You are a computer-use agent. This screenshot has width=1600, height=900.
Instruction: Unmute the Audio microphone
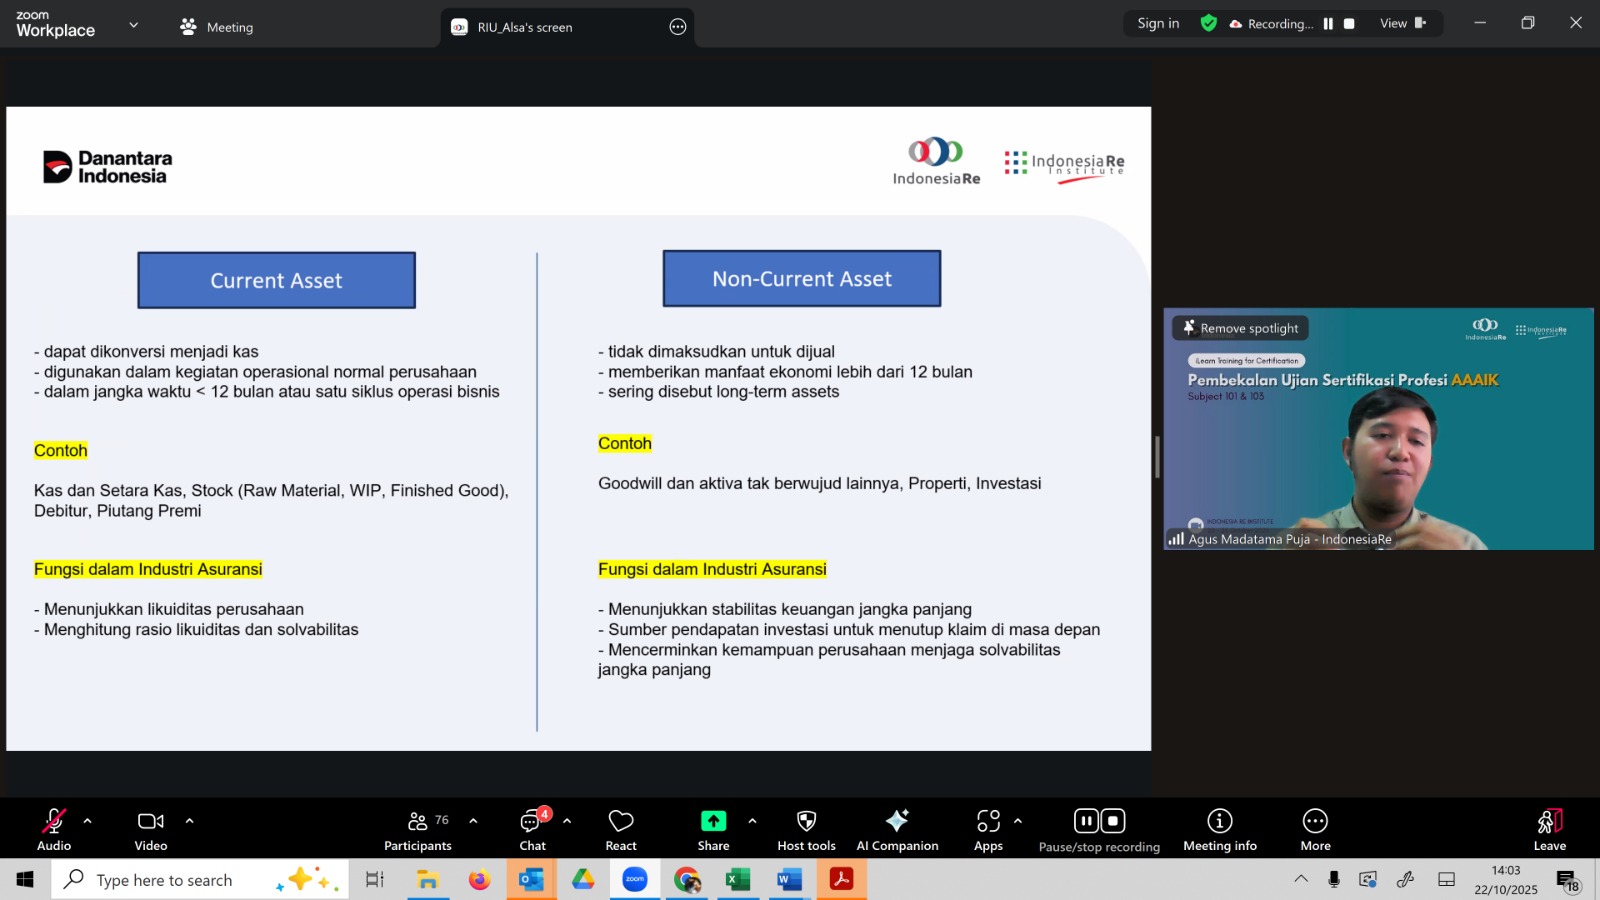54,829
